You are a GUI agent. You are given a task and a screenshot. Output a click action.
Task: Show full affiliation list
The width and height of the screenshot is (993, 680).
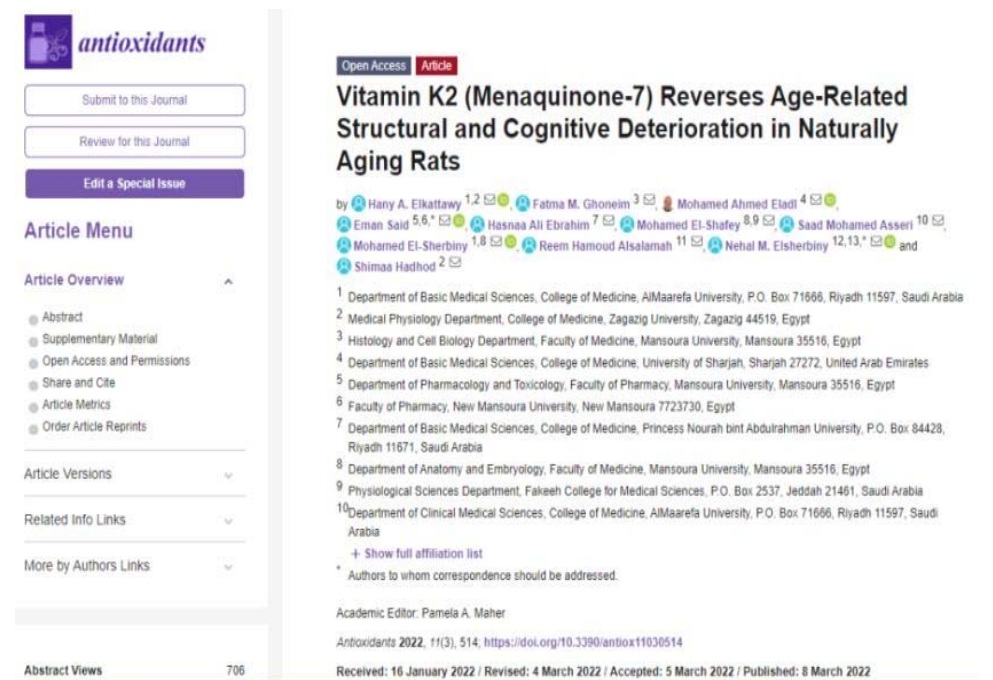(416, 553)
